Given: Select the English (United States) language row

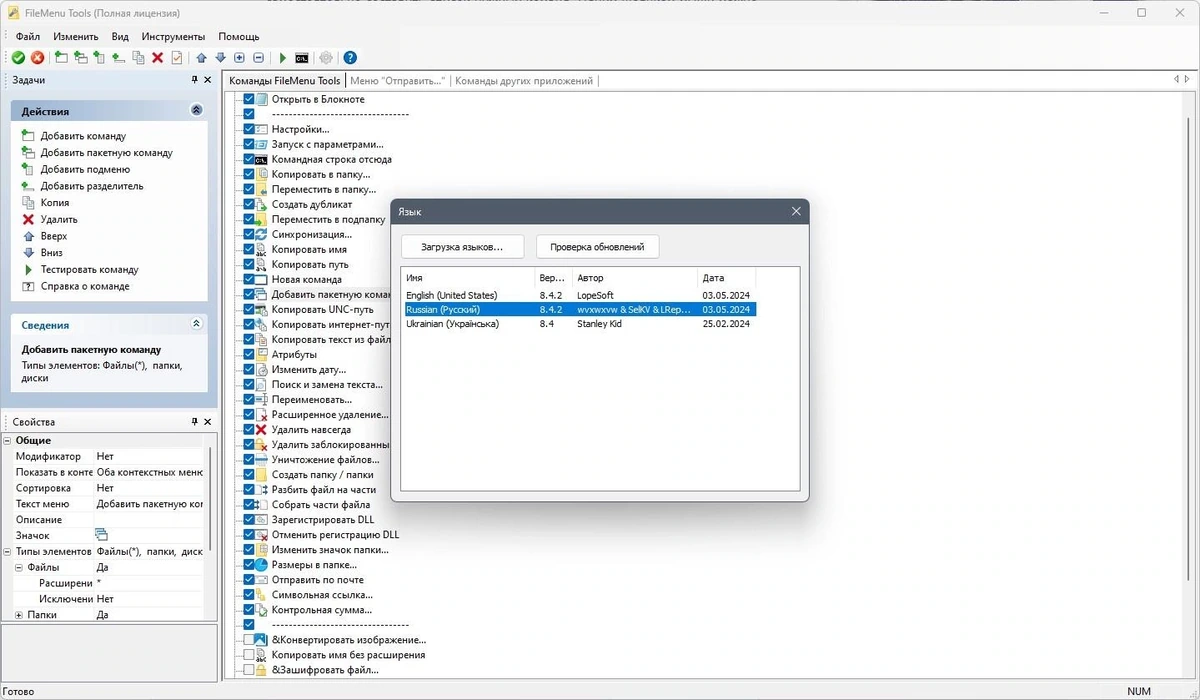Looking at the screenshot, I should coord(579,295).
